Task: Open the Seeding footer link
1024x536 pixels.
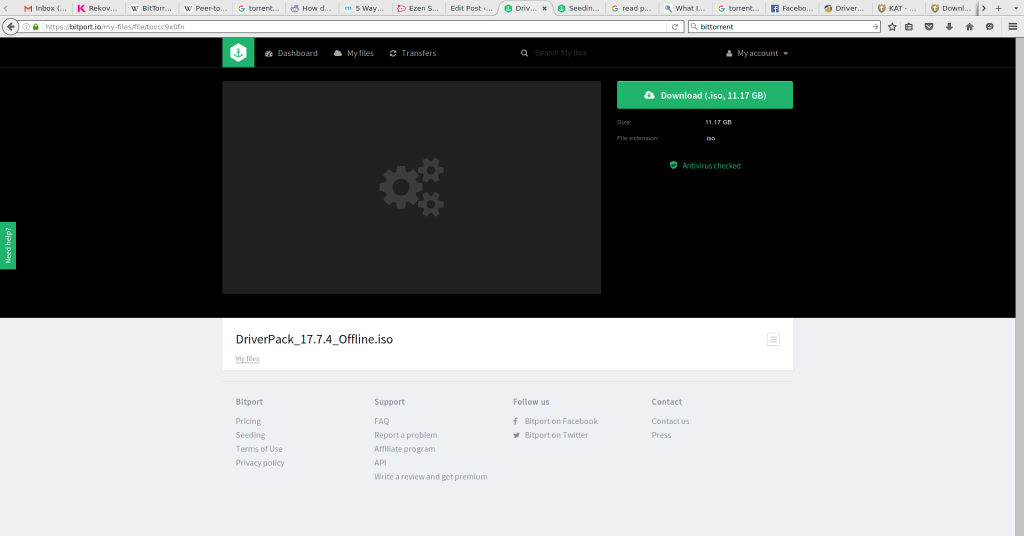Action: tap(250, 435)
